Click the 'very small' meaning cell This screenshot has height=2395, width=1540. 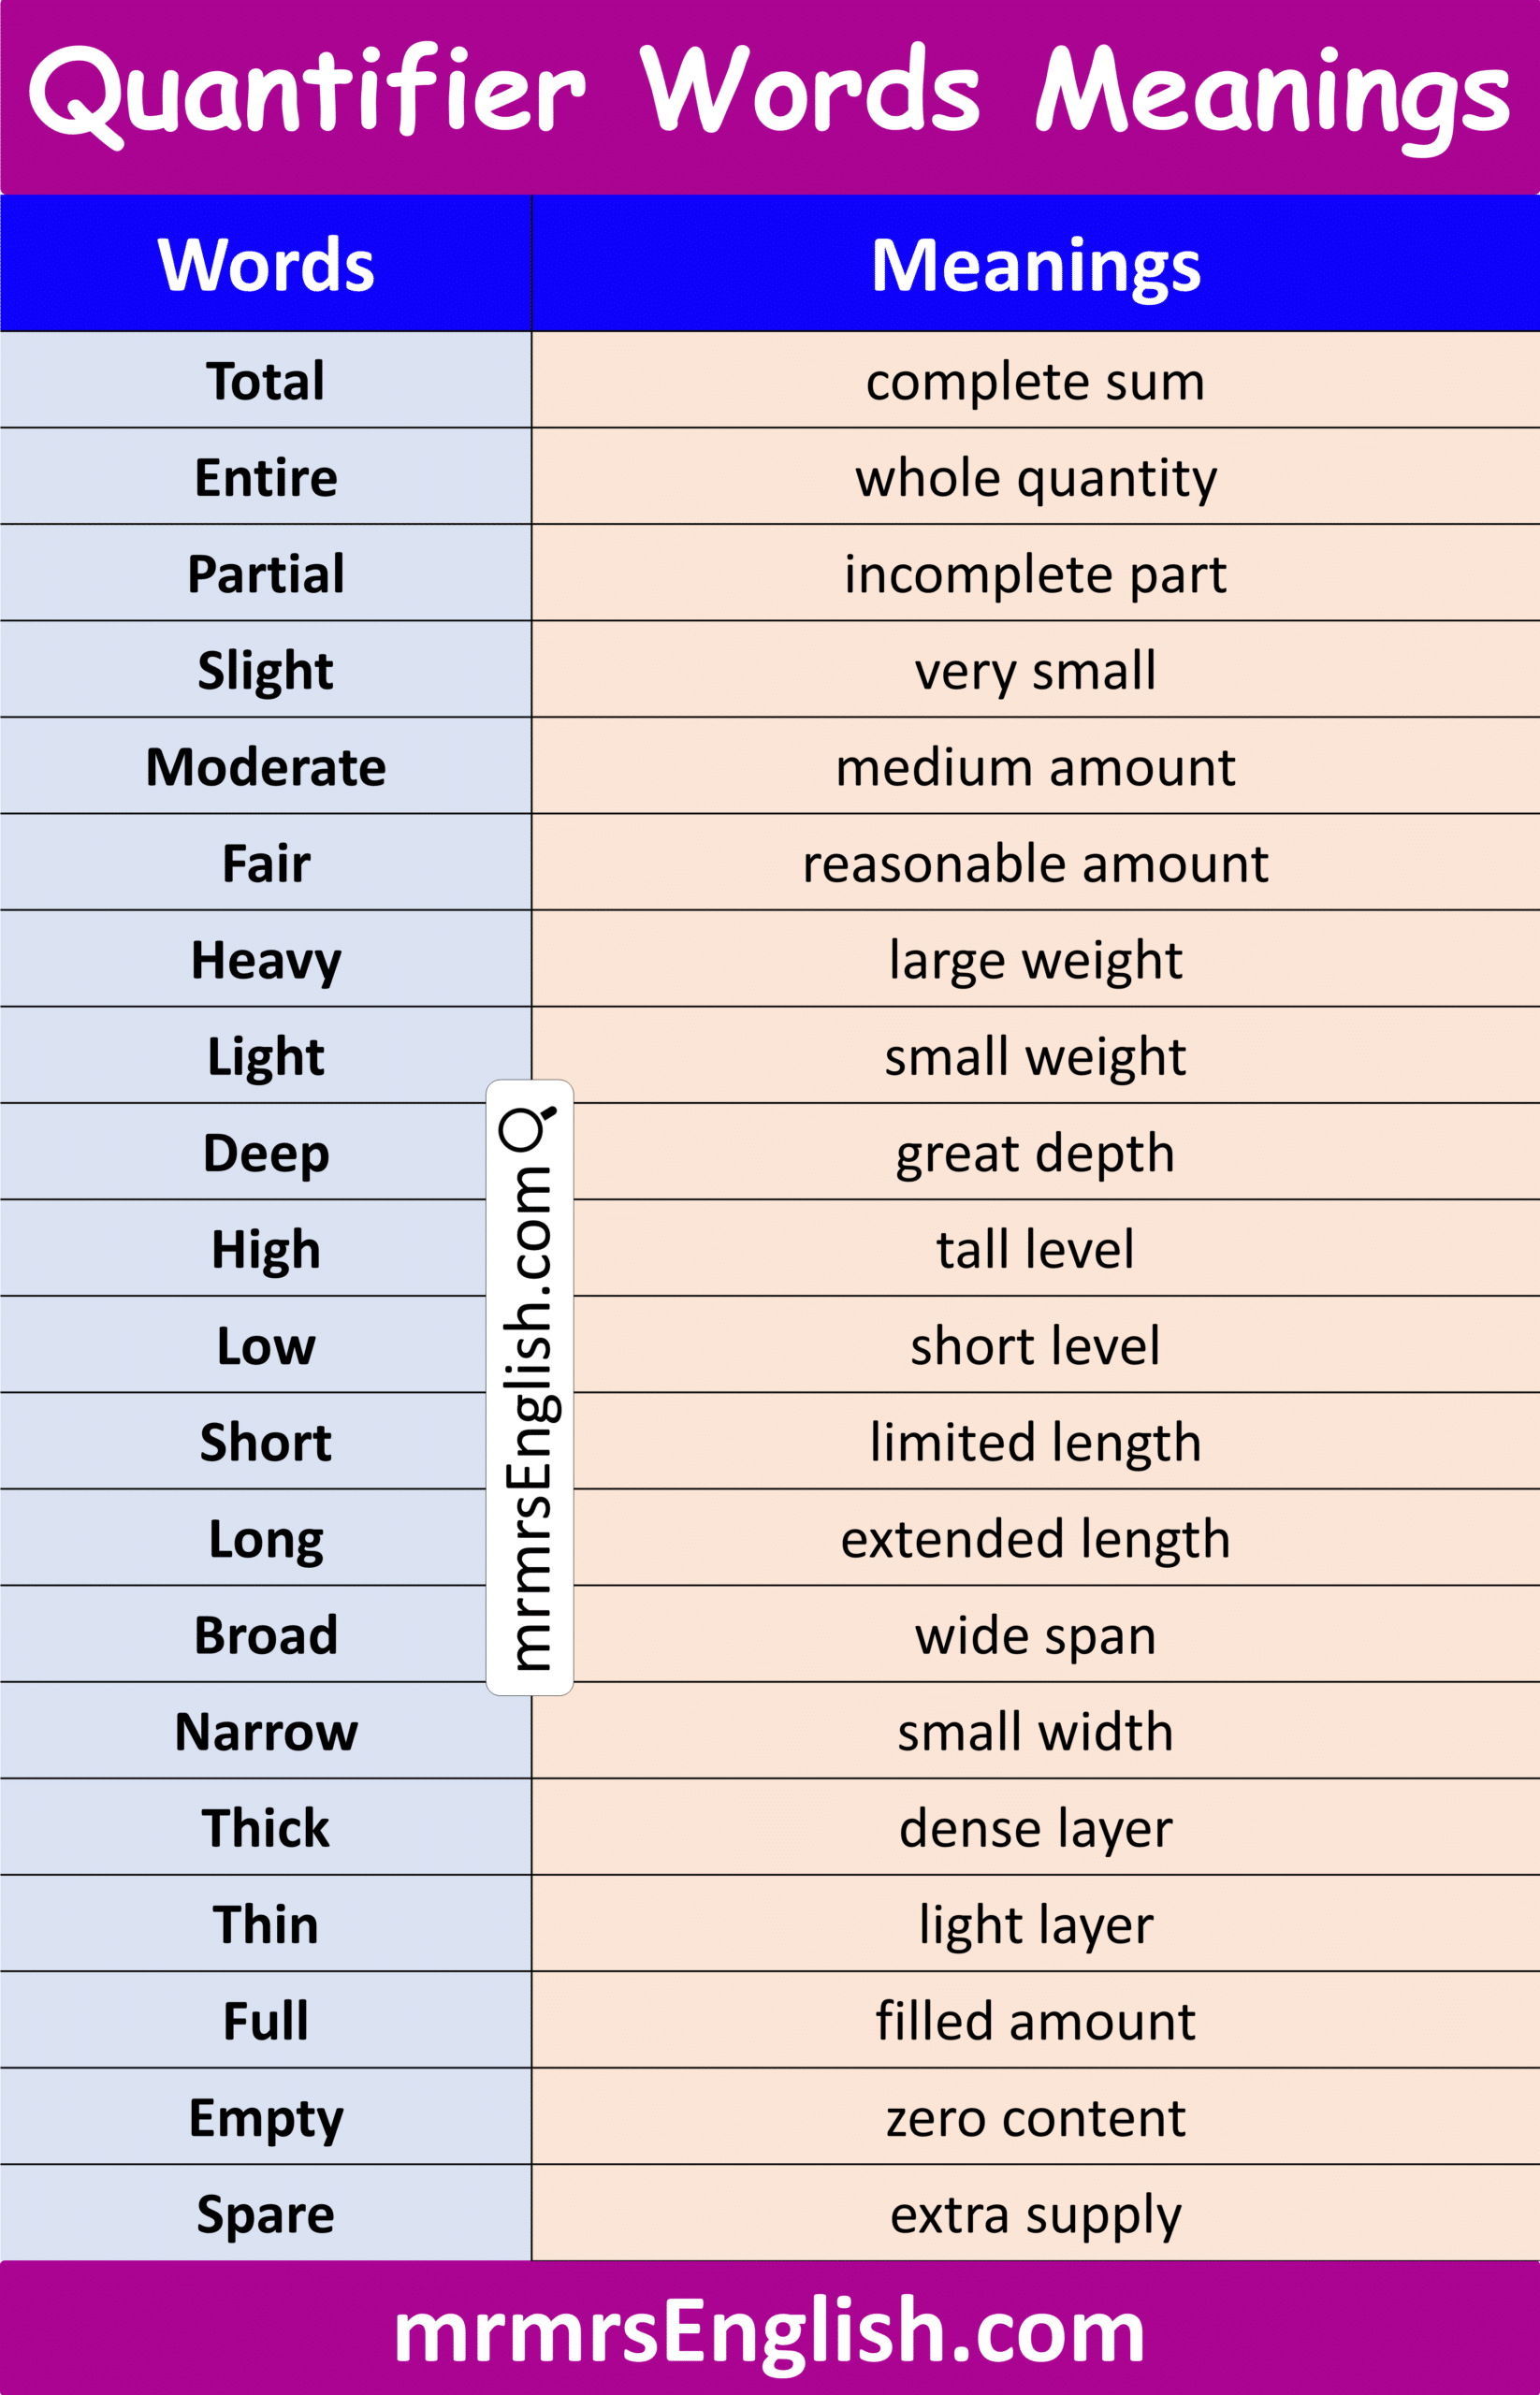[1035, 670]
